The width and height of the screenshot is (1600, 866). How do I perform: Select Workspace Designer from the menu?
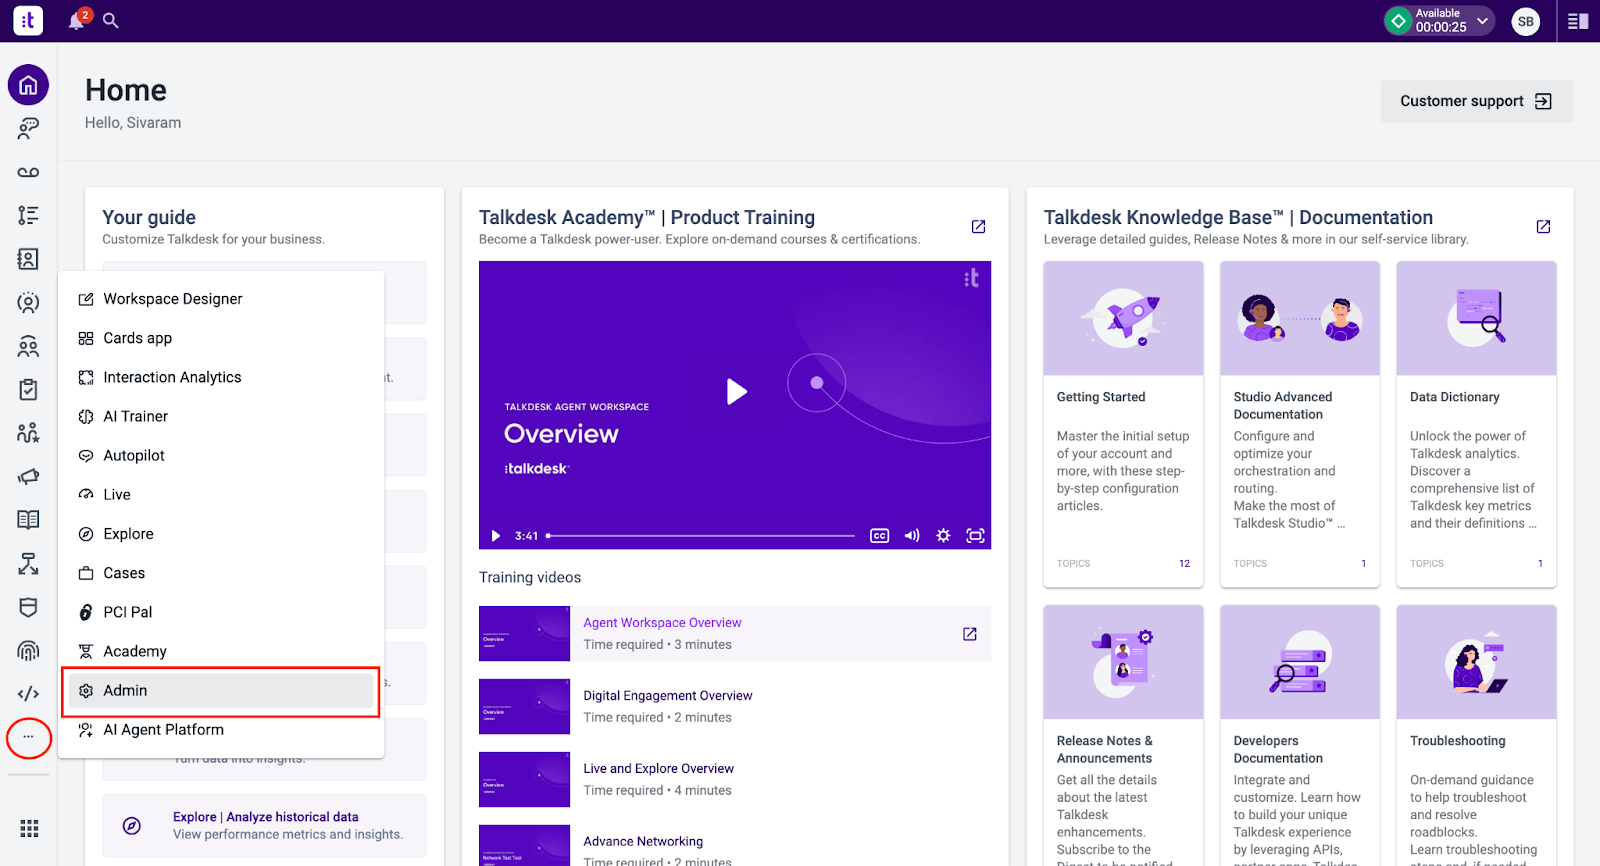pos(221,299)
